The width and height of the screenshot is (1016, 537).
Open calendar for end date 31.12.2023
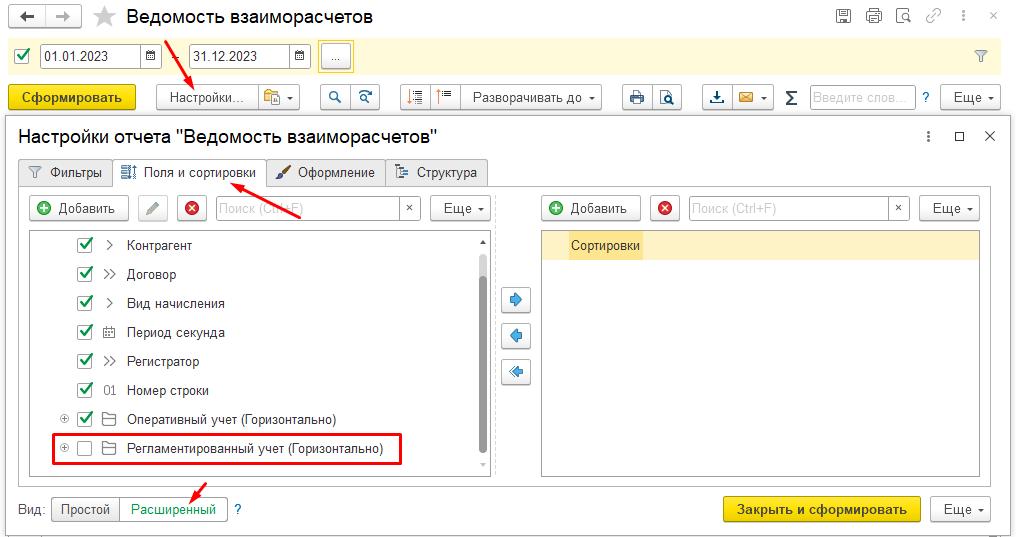click(x=299, y=56)
